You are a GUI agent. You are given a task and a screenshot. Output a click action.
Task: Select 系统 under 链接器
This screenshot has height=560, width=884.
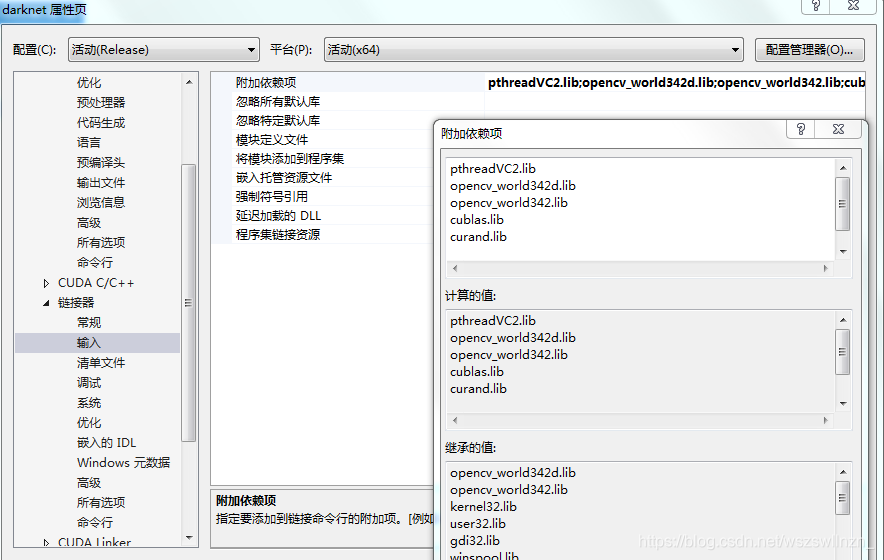[89, 403]
